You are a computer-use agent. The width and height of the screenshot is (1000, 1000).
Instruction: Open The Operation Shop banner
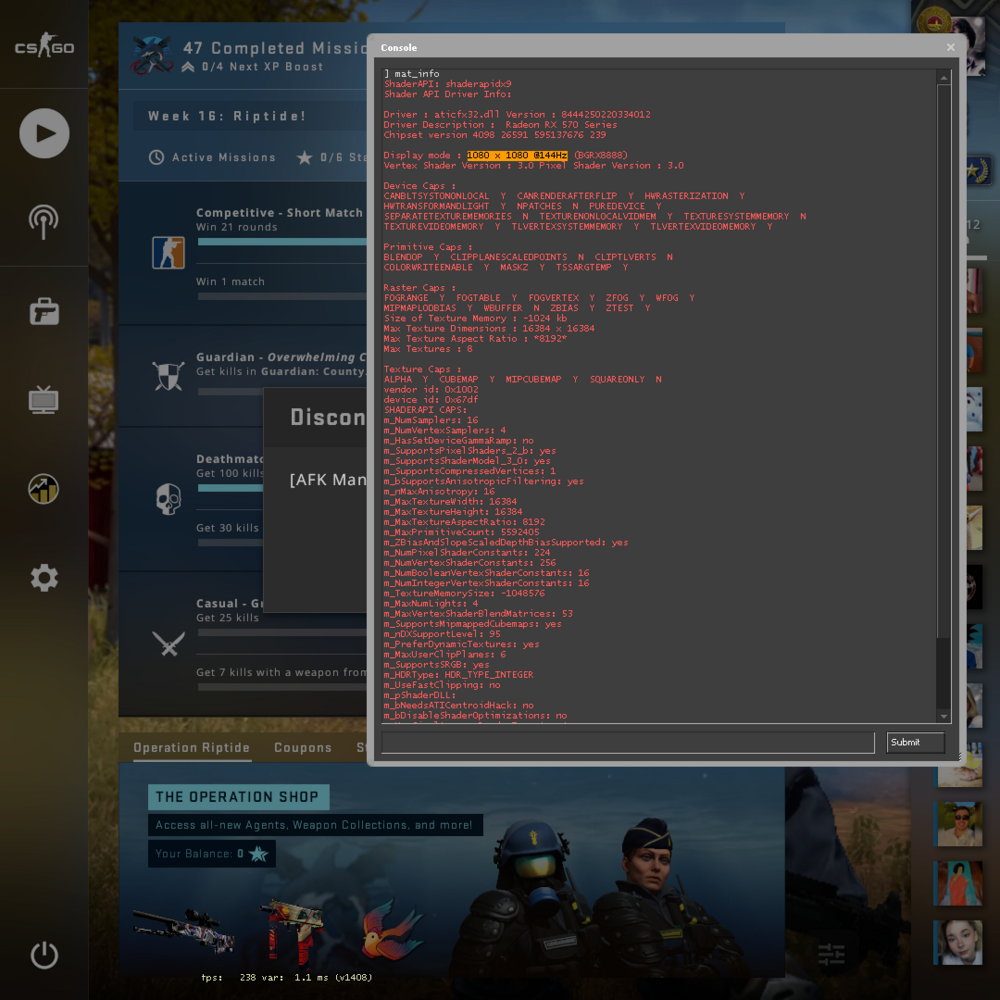click(x=238, y=797)
